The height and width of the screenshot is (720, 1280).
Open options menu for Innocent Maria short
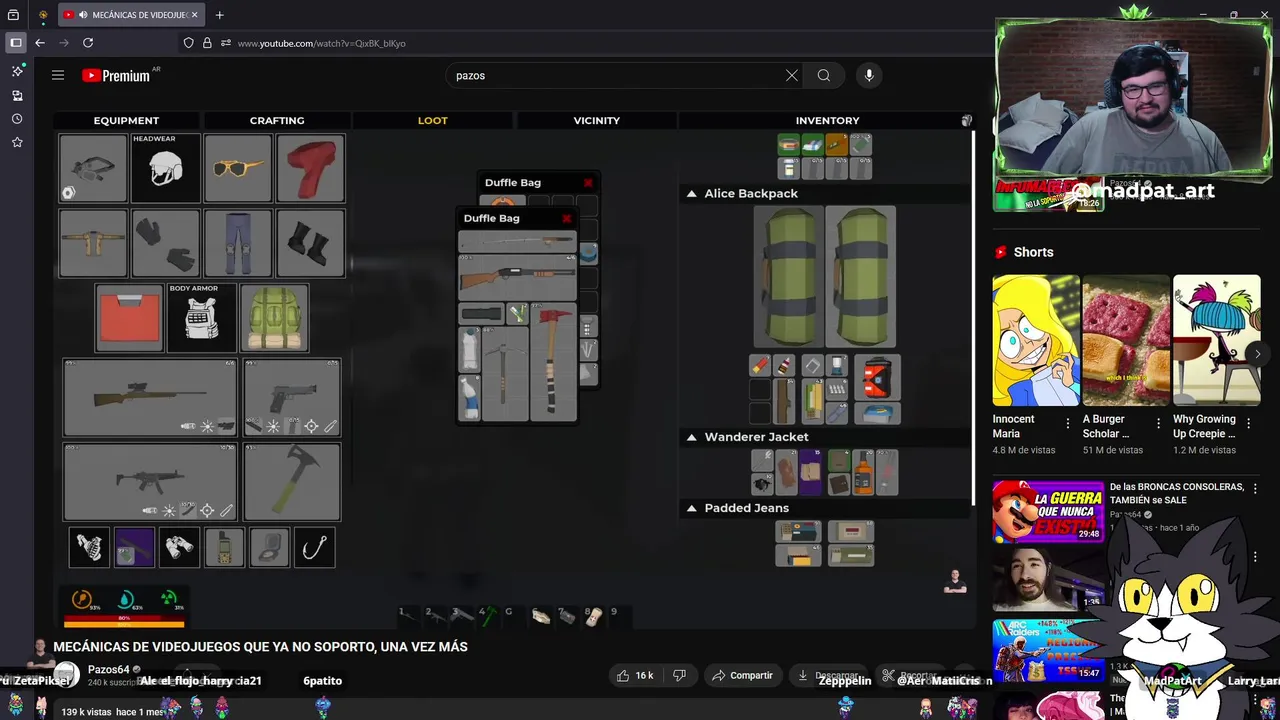(x=1068, y=423)
